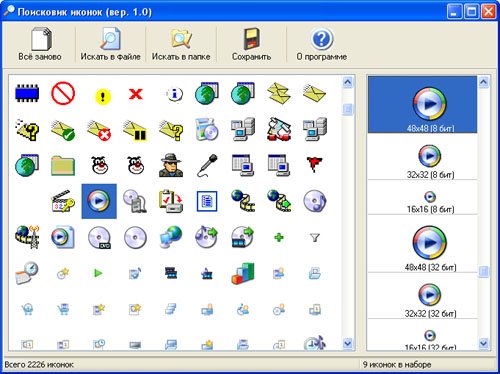The height and width of the screenshot is (374, 500).
Task: Open Искать в файле search tool
Action: click(x=110, y=44)
